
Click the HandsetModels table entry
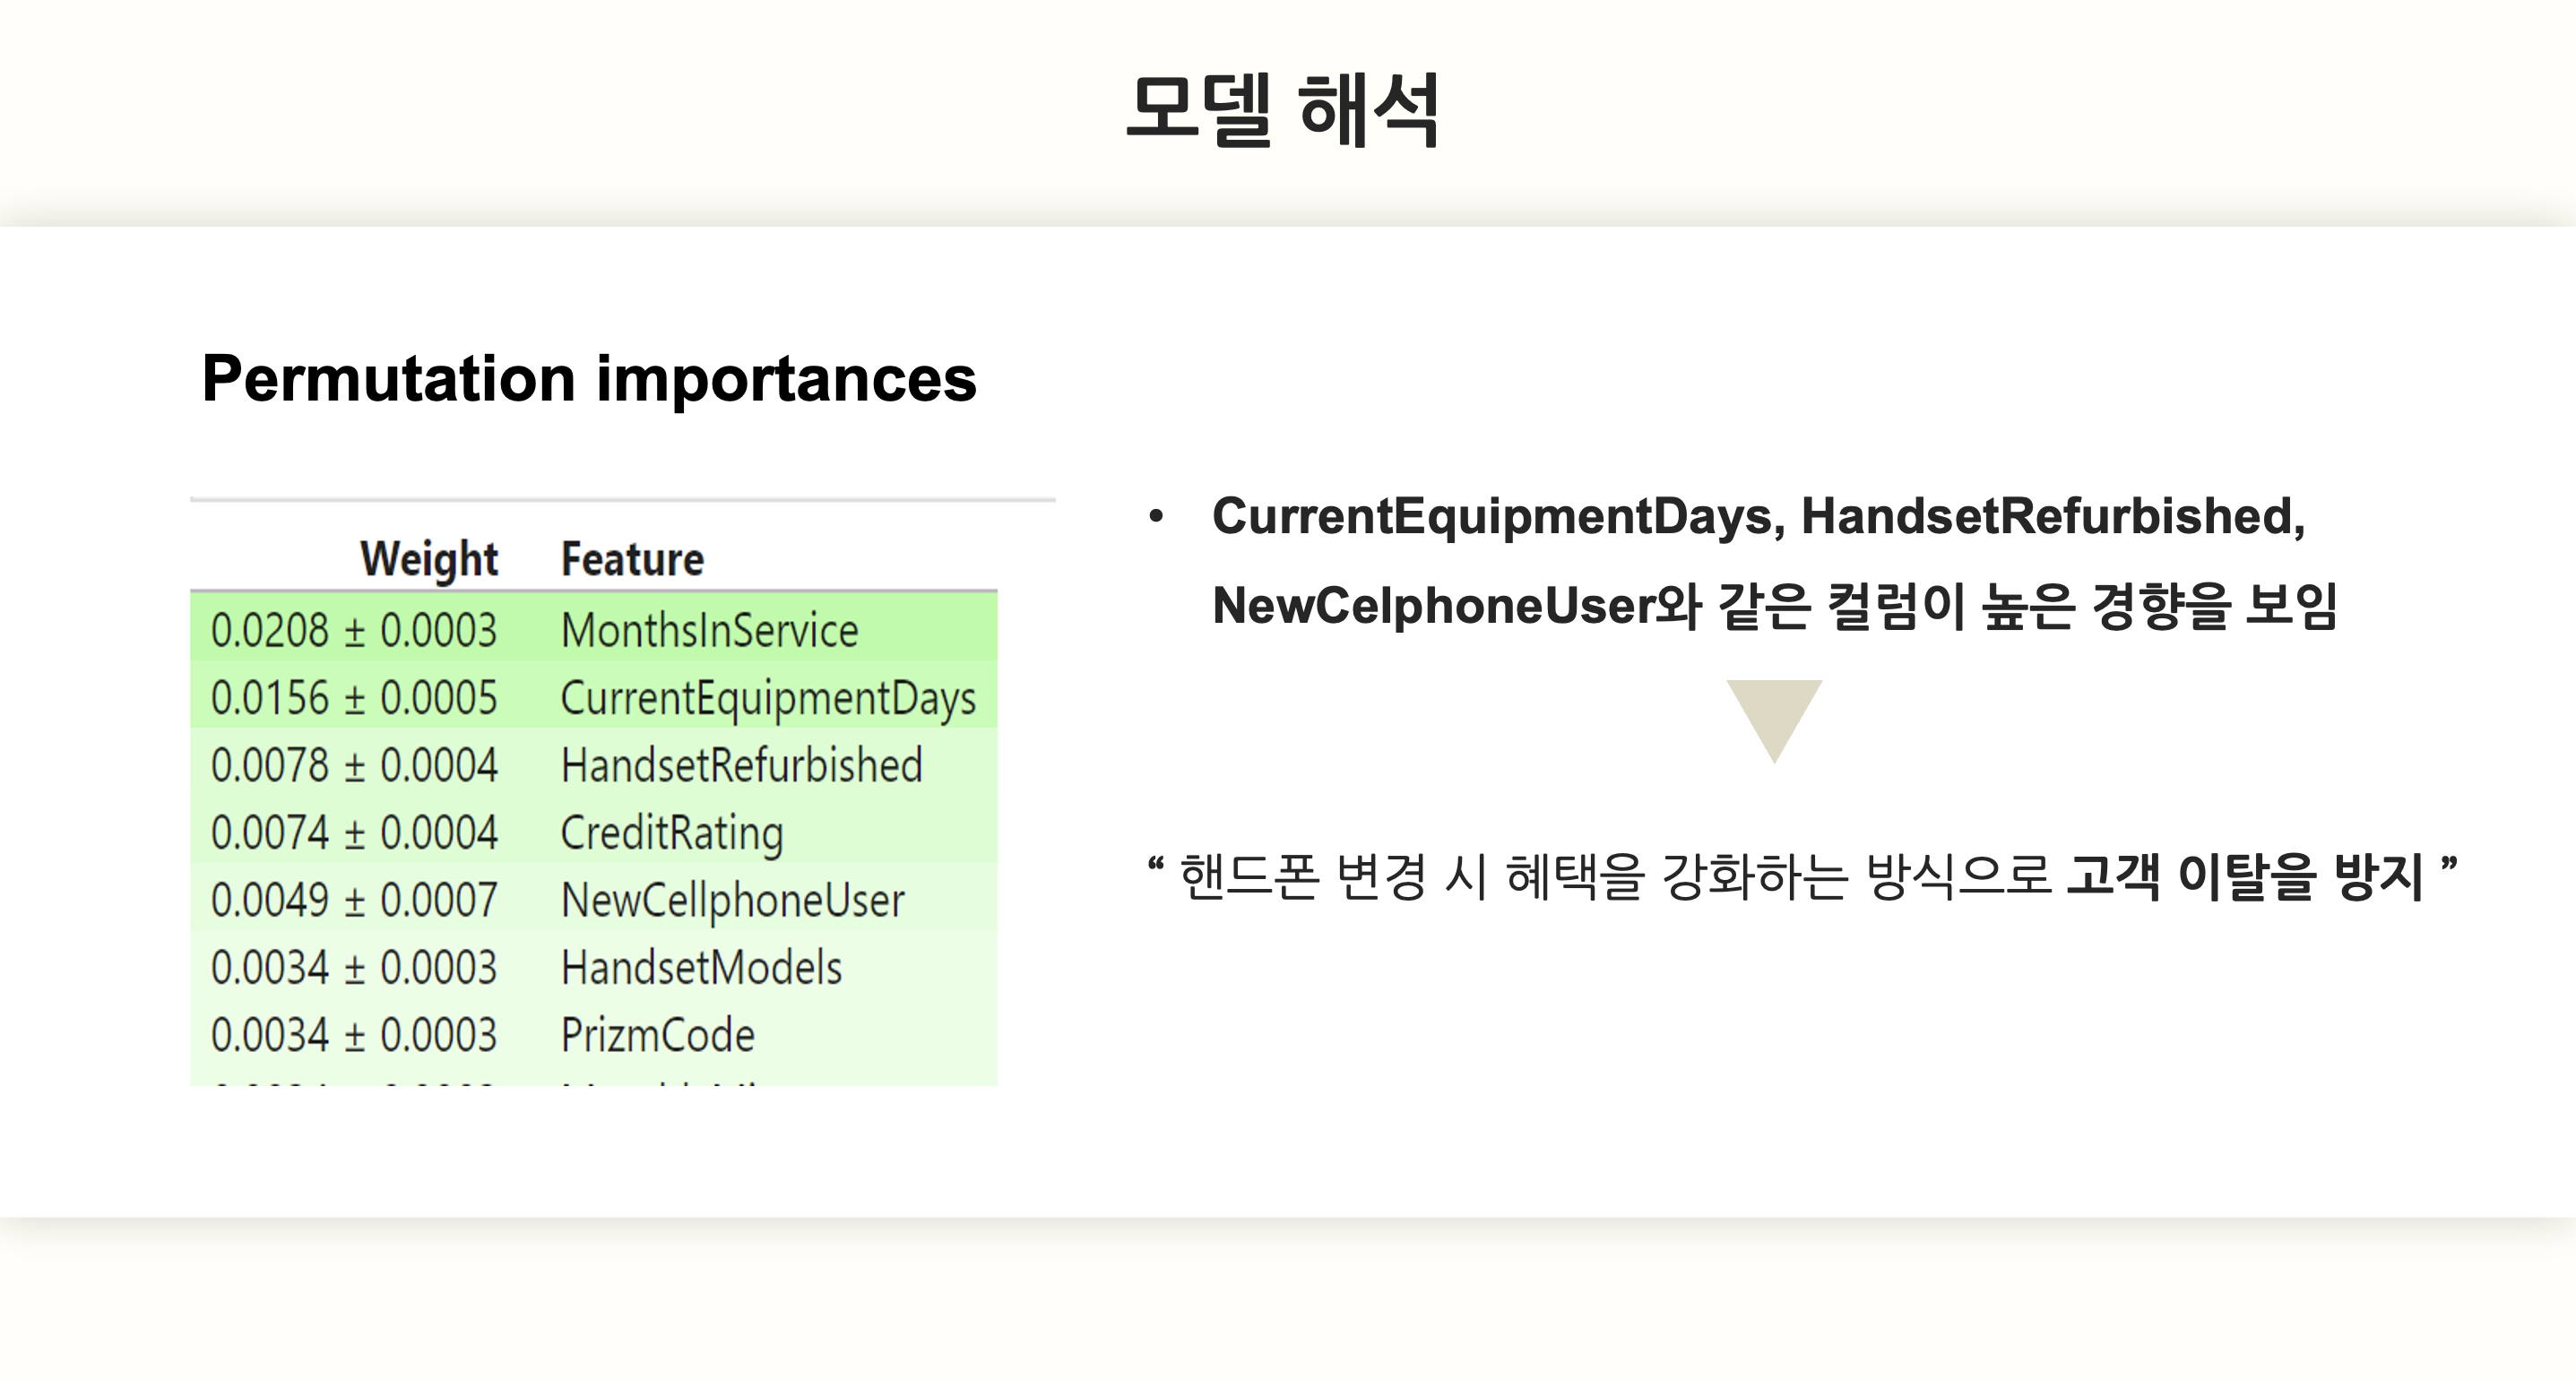coord(701,967)
